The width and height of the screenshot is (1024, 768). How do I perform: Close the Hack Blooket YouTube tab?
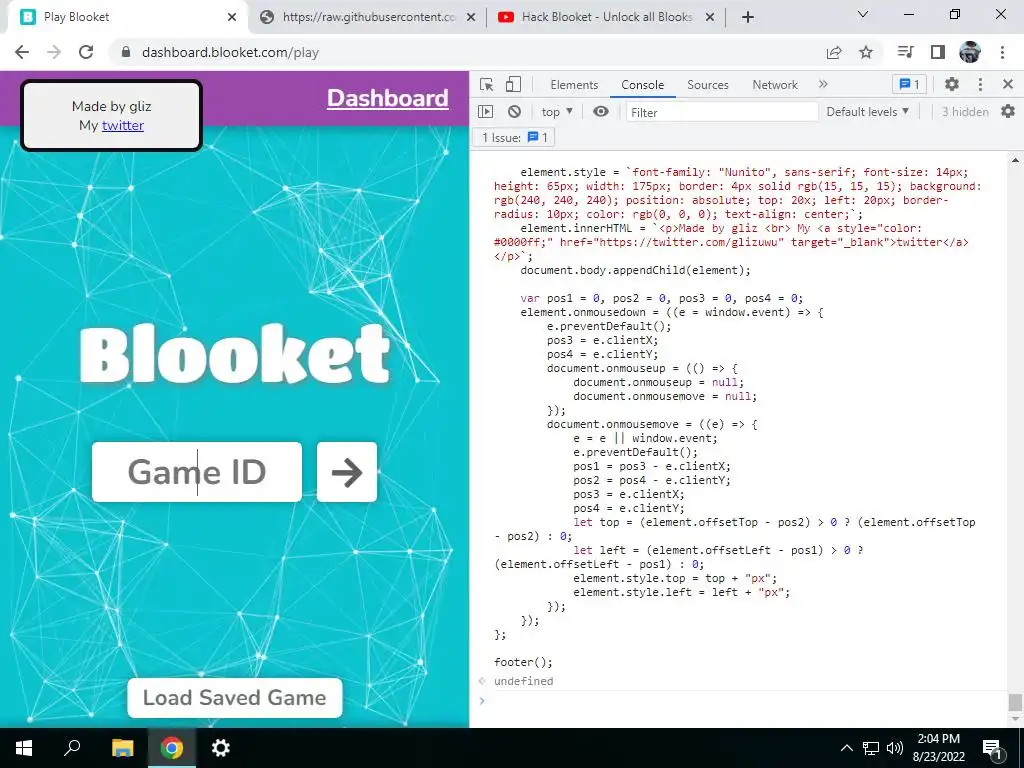(x=711, y=18)
